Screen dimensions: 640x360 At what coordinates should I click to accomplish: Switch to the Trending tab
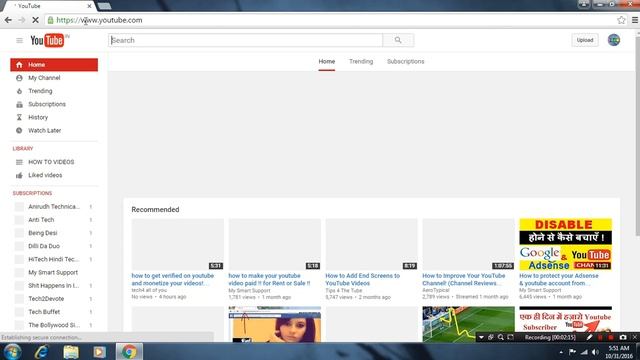point(361,62)
